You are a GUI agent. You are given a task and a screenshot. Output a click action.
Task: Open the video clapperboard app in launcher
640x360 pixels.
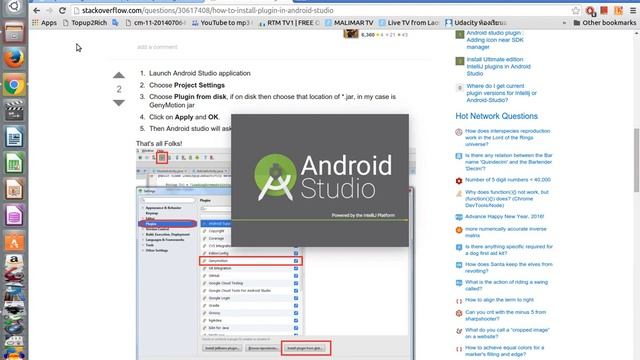(x=14, y=110)
